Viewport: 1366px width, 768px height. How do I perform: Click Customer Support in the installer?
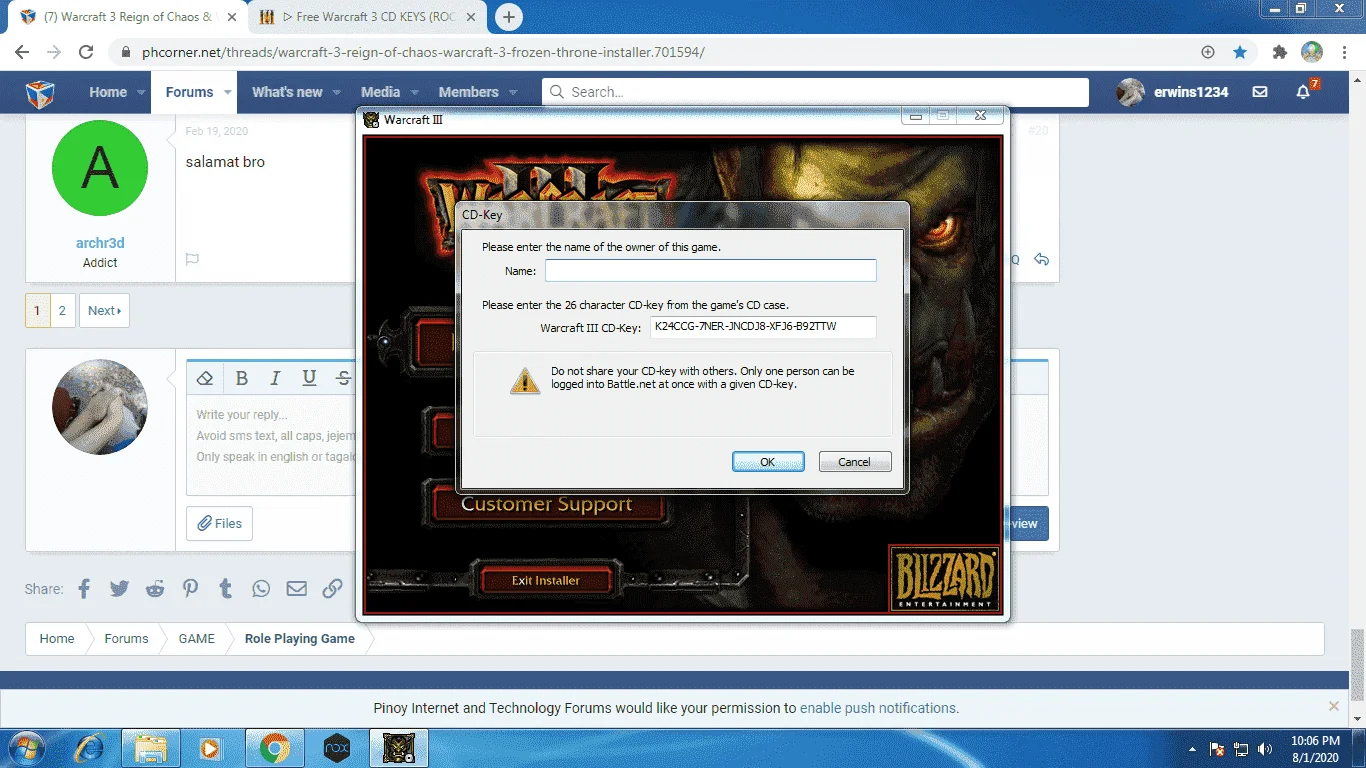click(546, 505)
